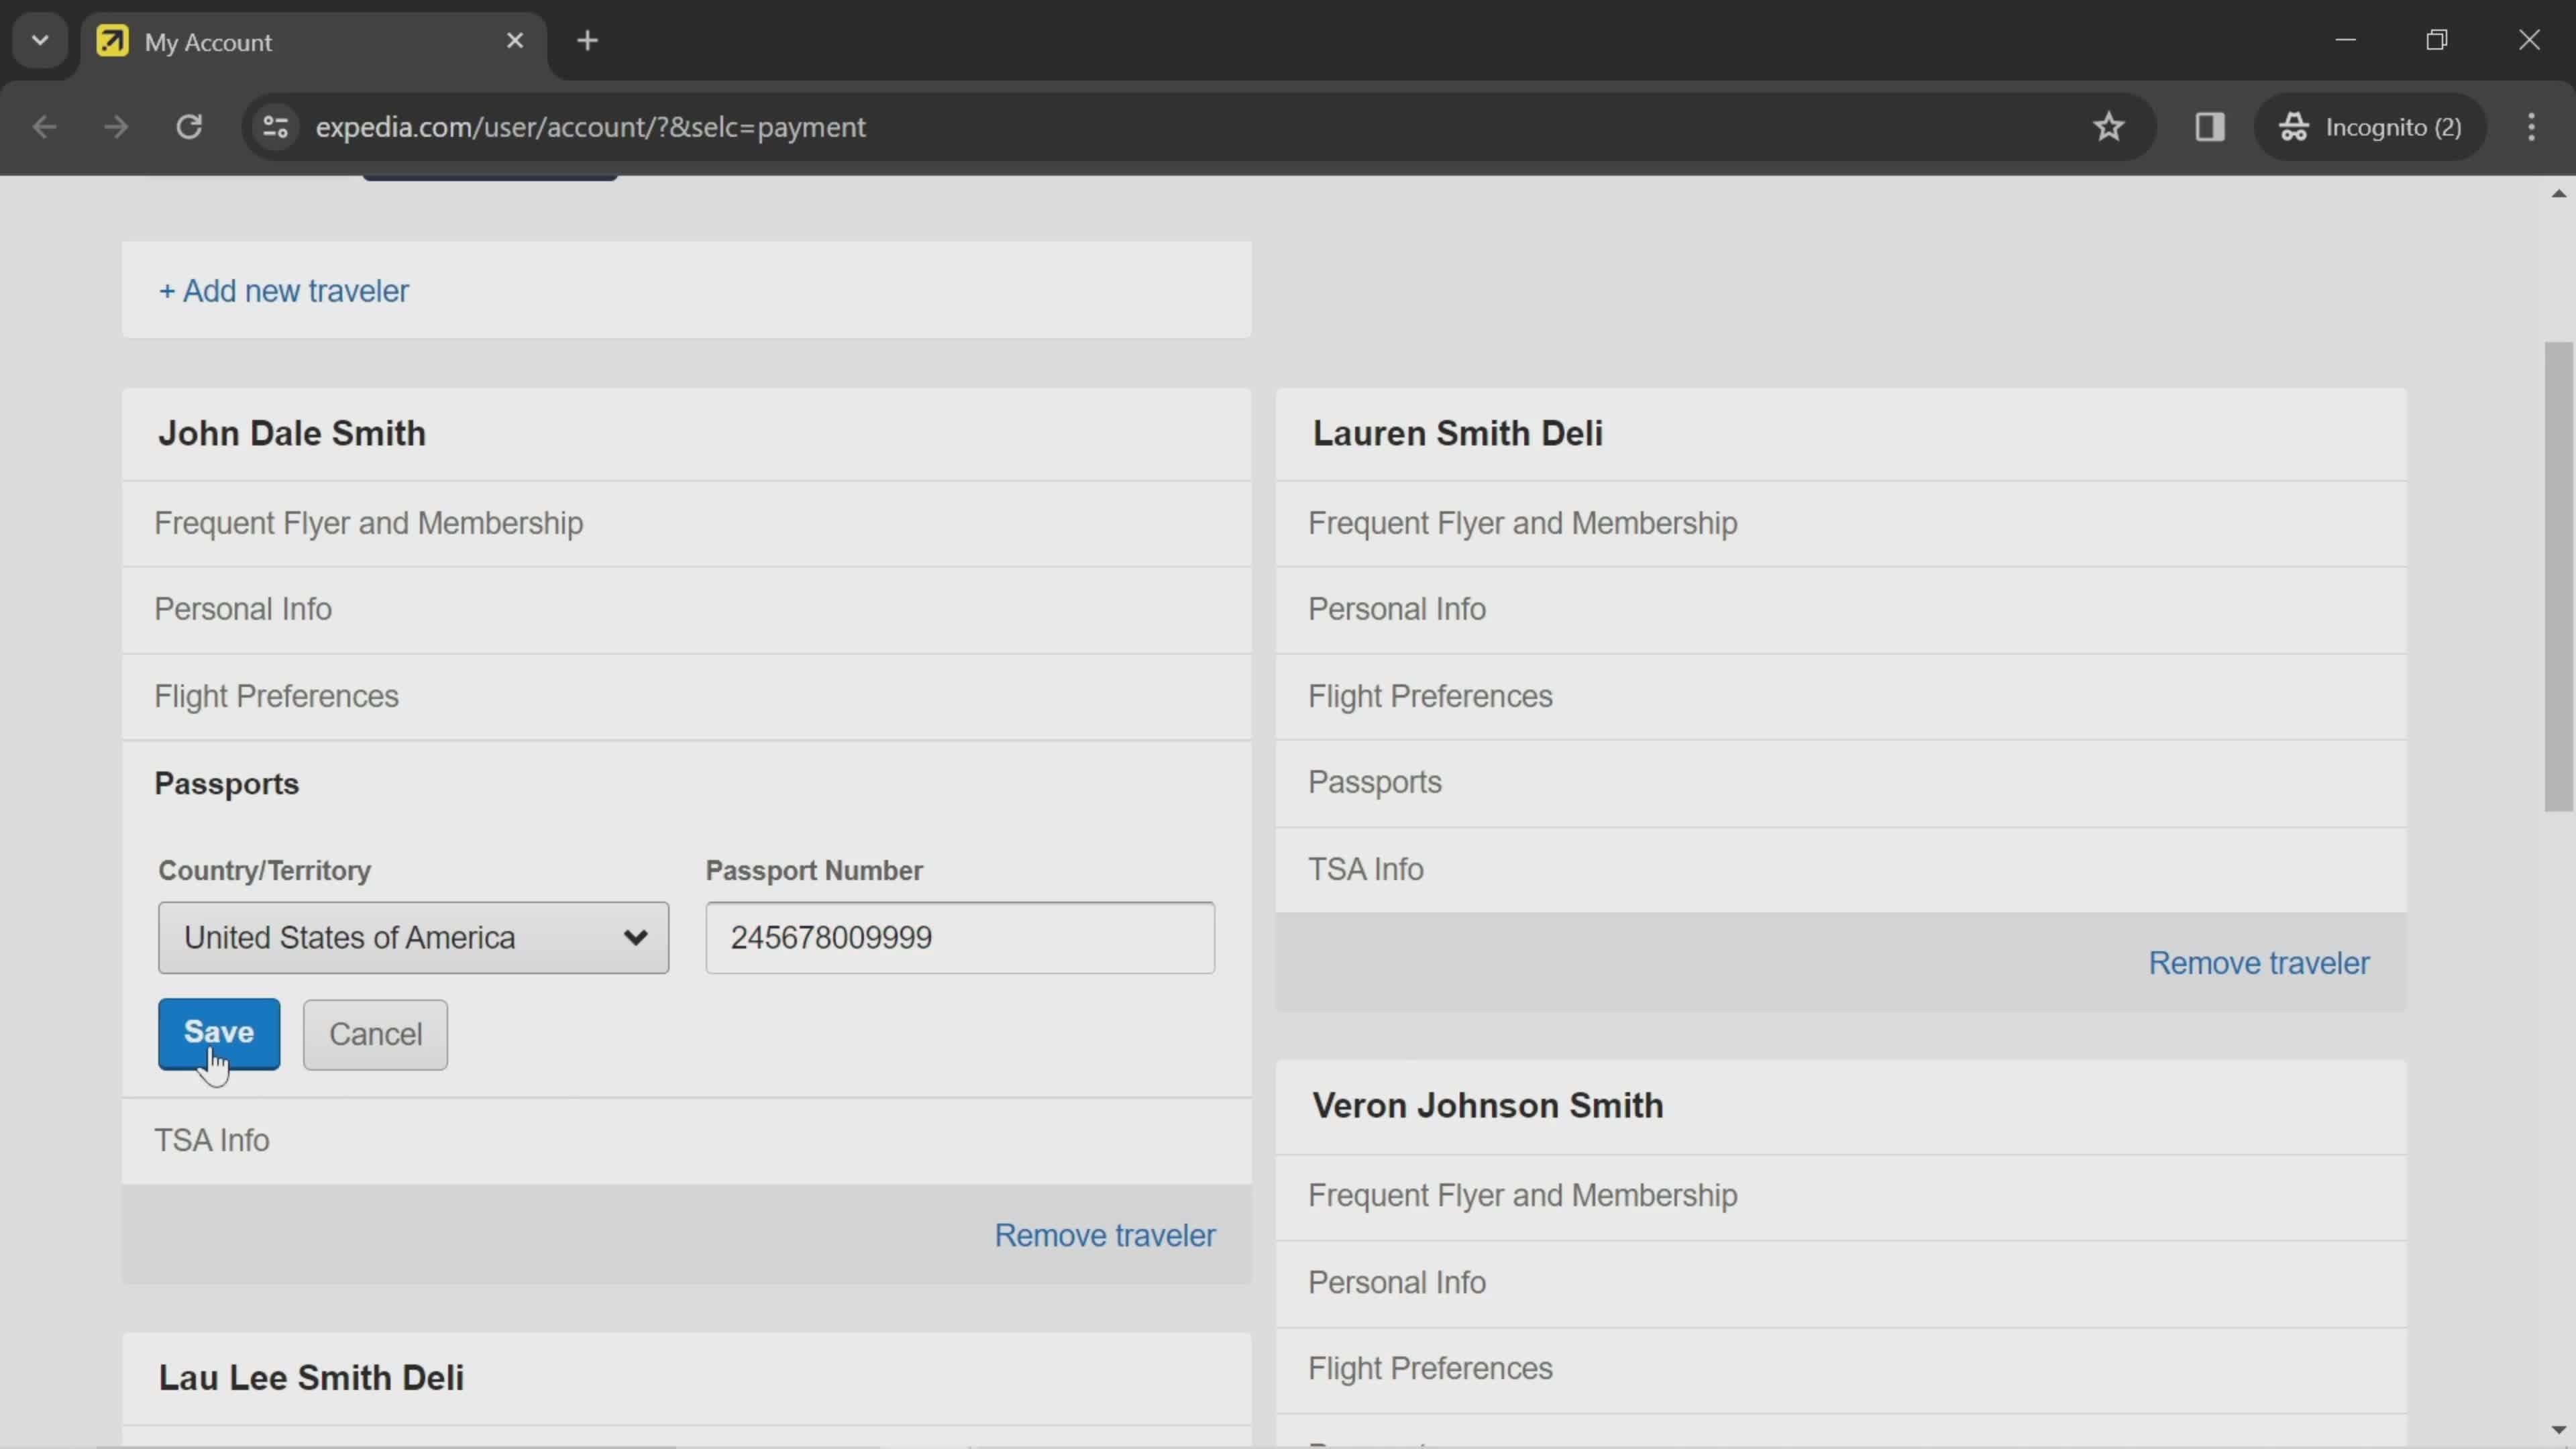
Task: Click the passport number input field
Action: (964, 939)
